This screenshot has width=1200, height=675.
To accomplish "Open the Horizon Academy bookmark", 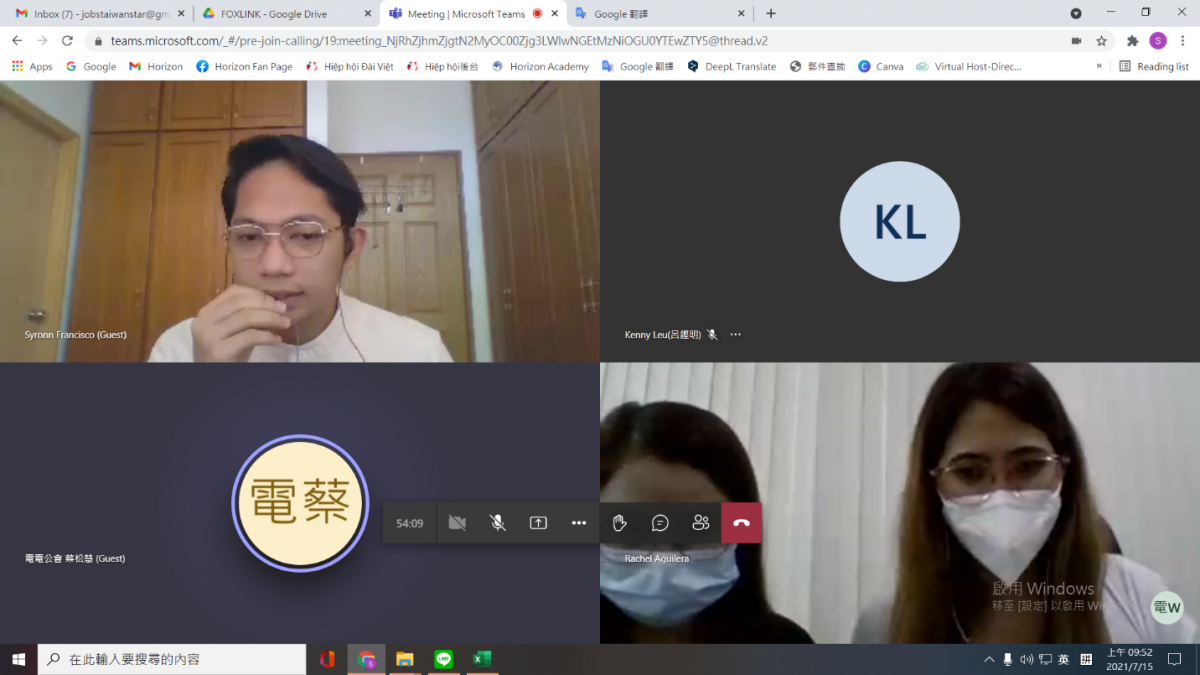I will click(540, 67).
